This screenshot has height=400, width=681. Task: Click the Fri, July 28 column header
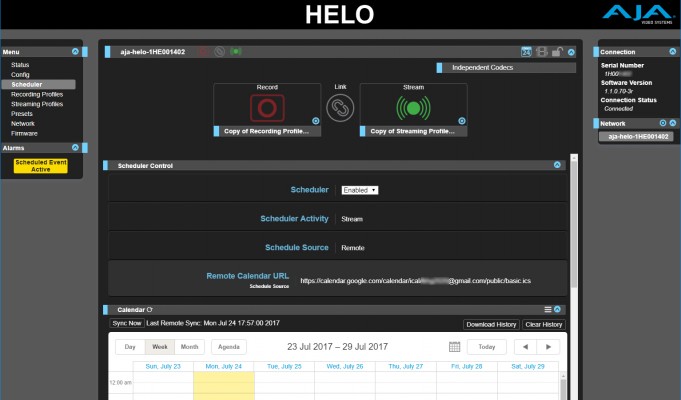coord(466,366)
